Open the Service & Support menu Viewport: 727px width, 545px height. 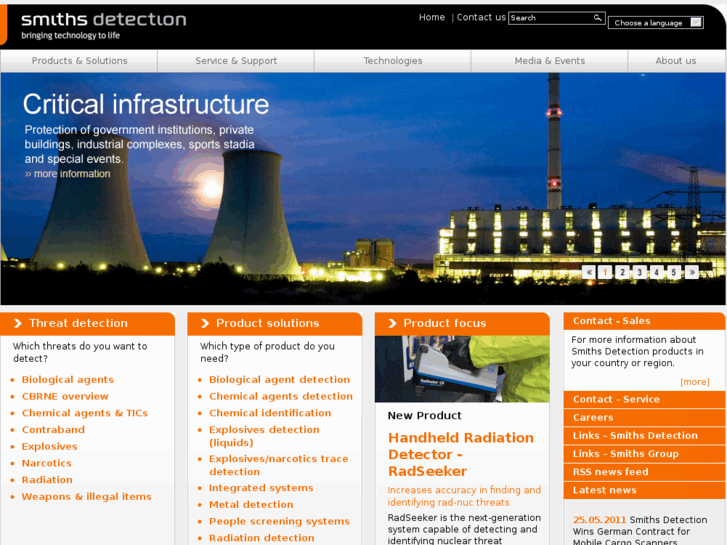click(x=236, y=61)
